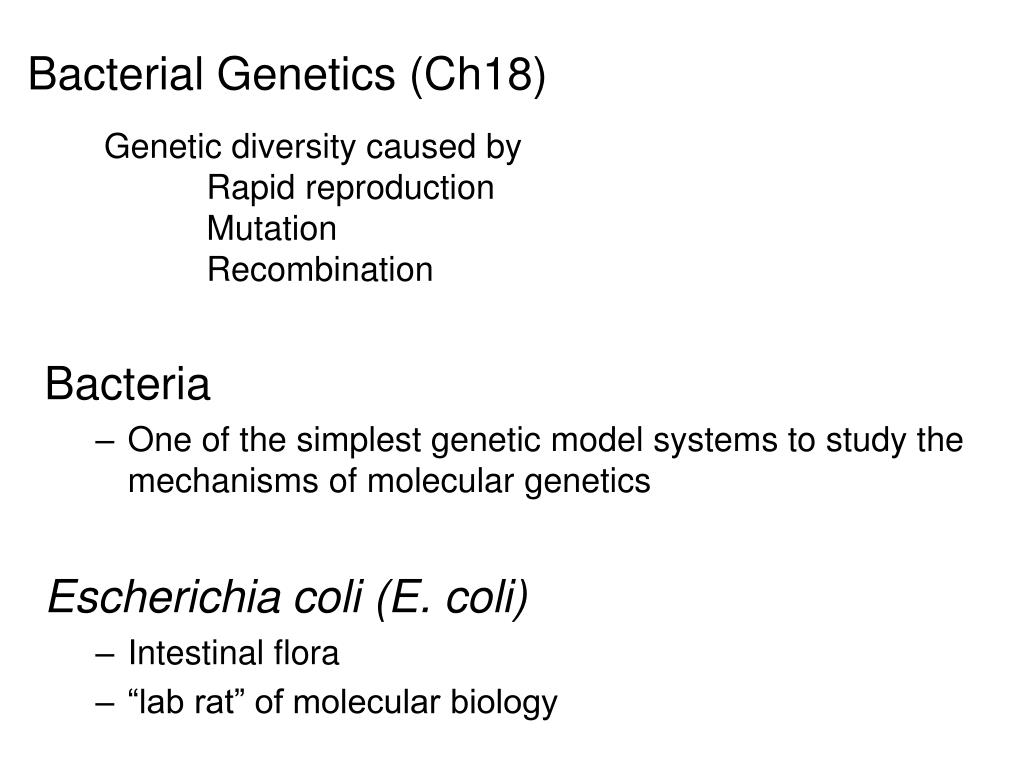
Task: Click the word Genetics in the title
Action: [x=306, y=73]
